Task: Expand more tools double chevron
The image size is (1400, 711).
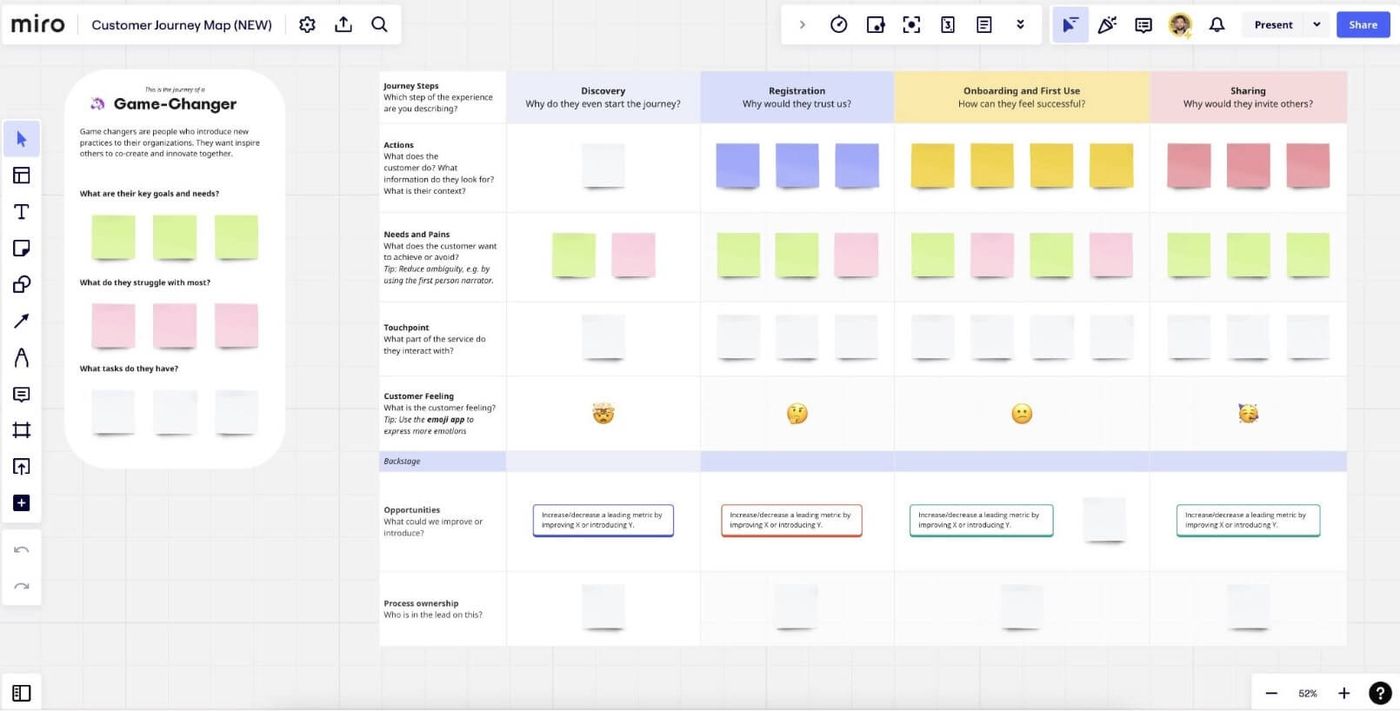Action: pos(1020,25)
